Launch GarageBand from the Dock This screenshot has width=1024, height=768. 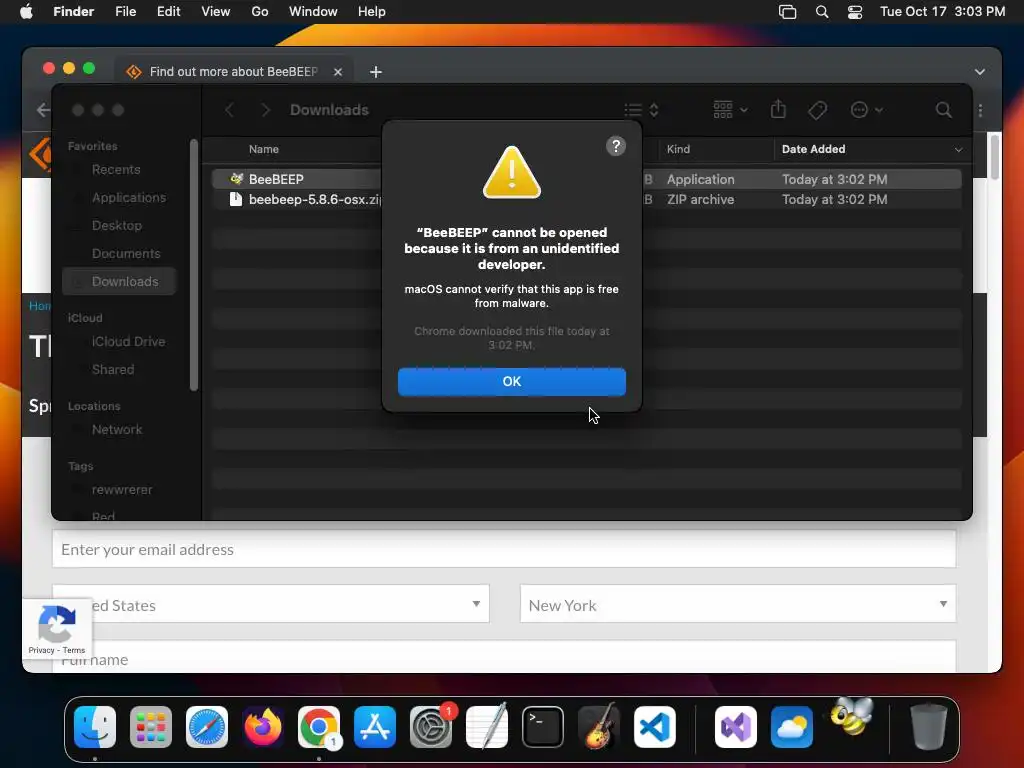pos(599,726)
